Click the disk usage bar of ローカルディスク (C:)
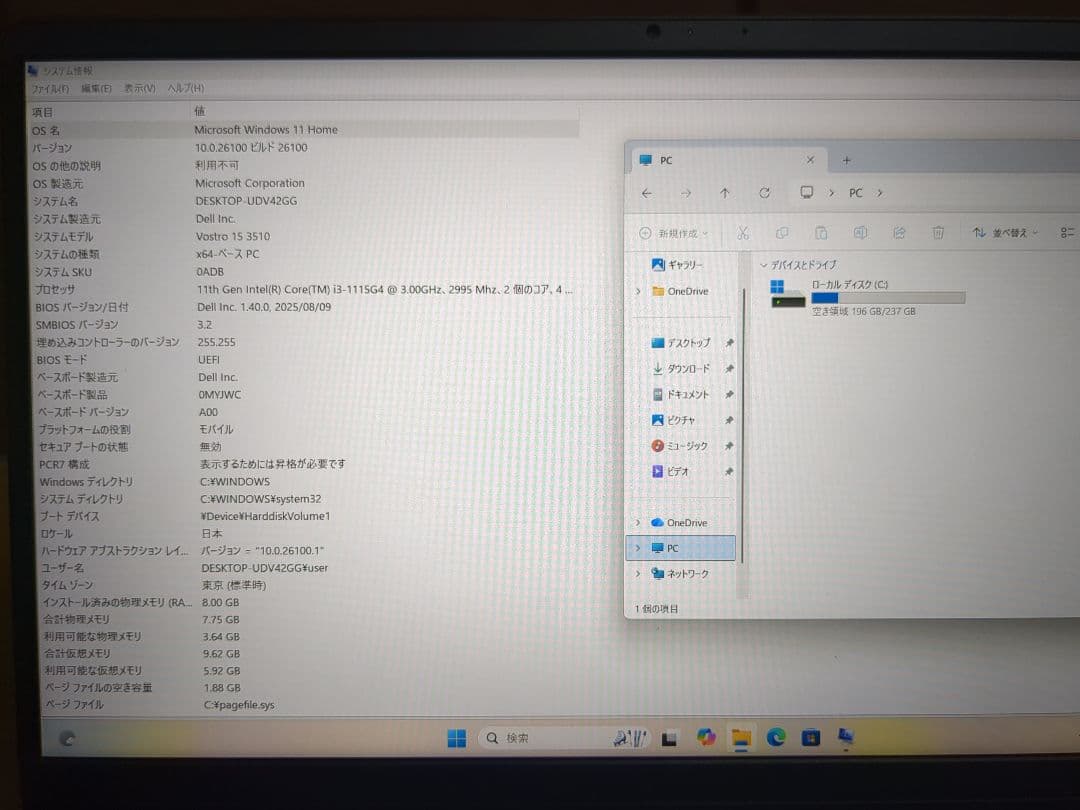 pyautogui.click(x=885, y=297)
